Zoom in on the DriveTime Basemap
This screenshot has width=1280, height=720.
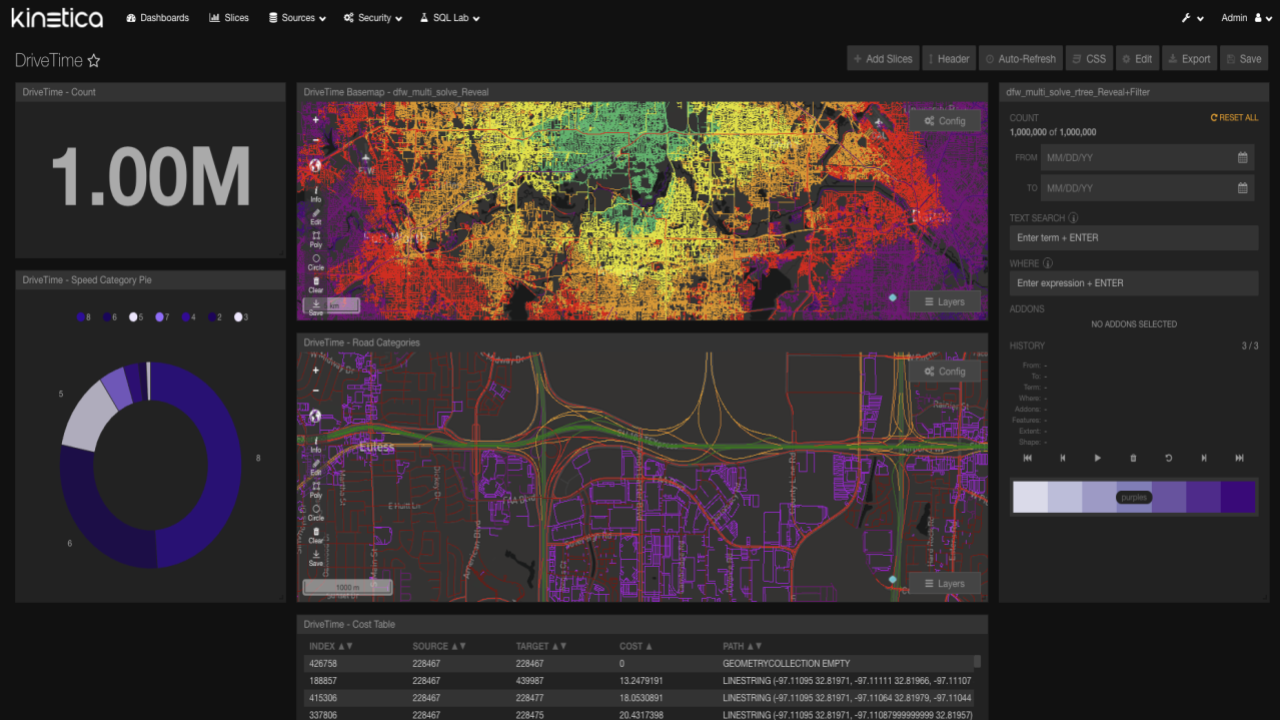[x=316, y=119]
